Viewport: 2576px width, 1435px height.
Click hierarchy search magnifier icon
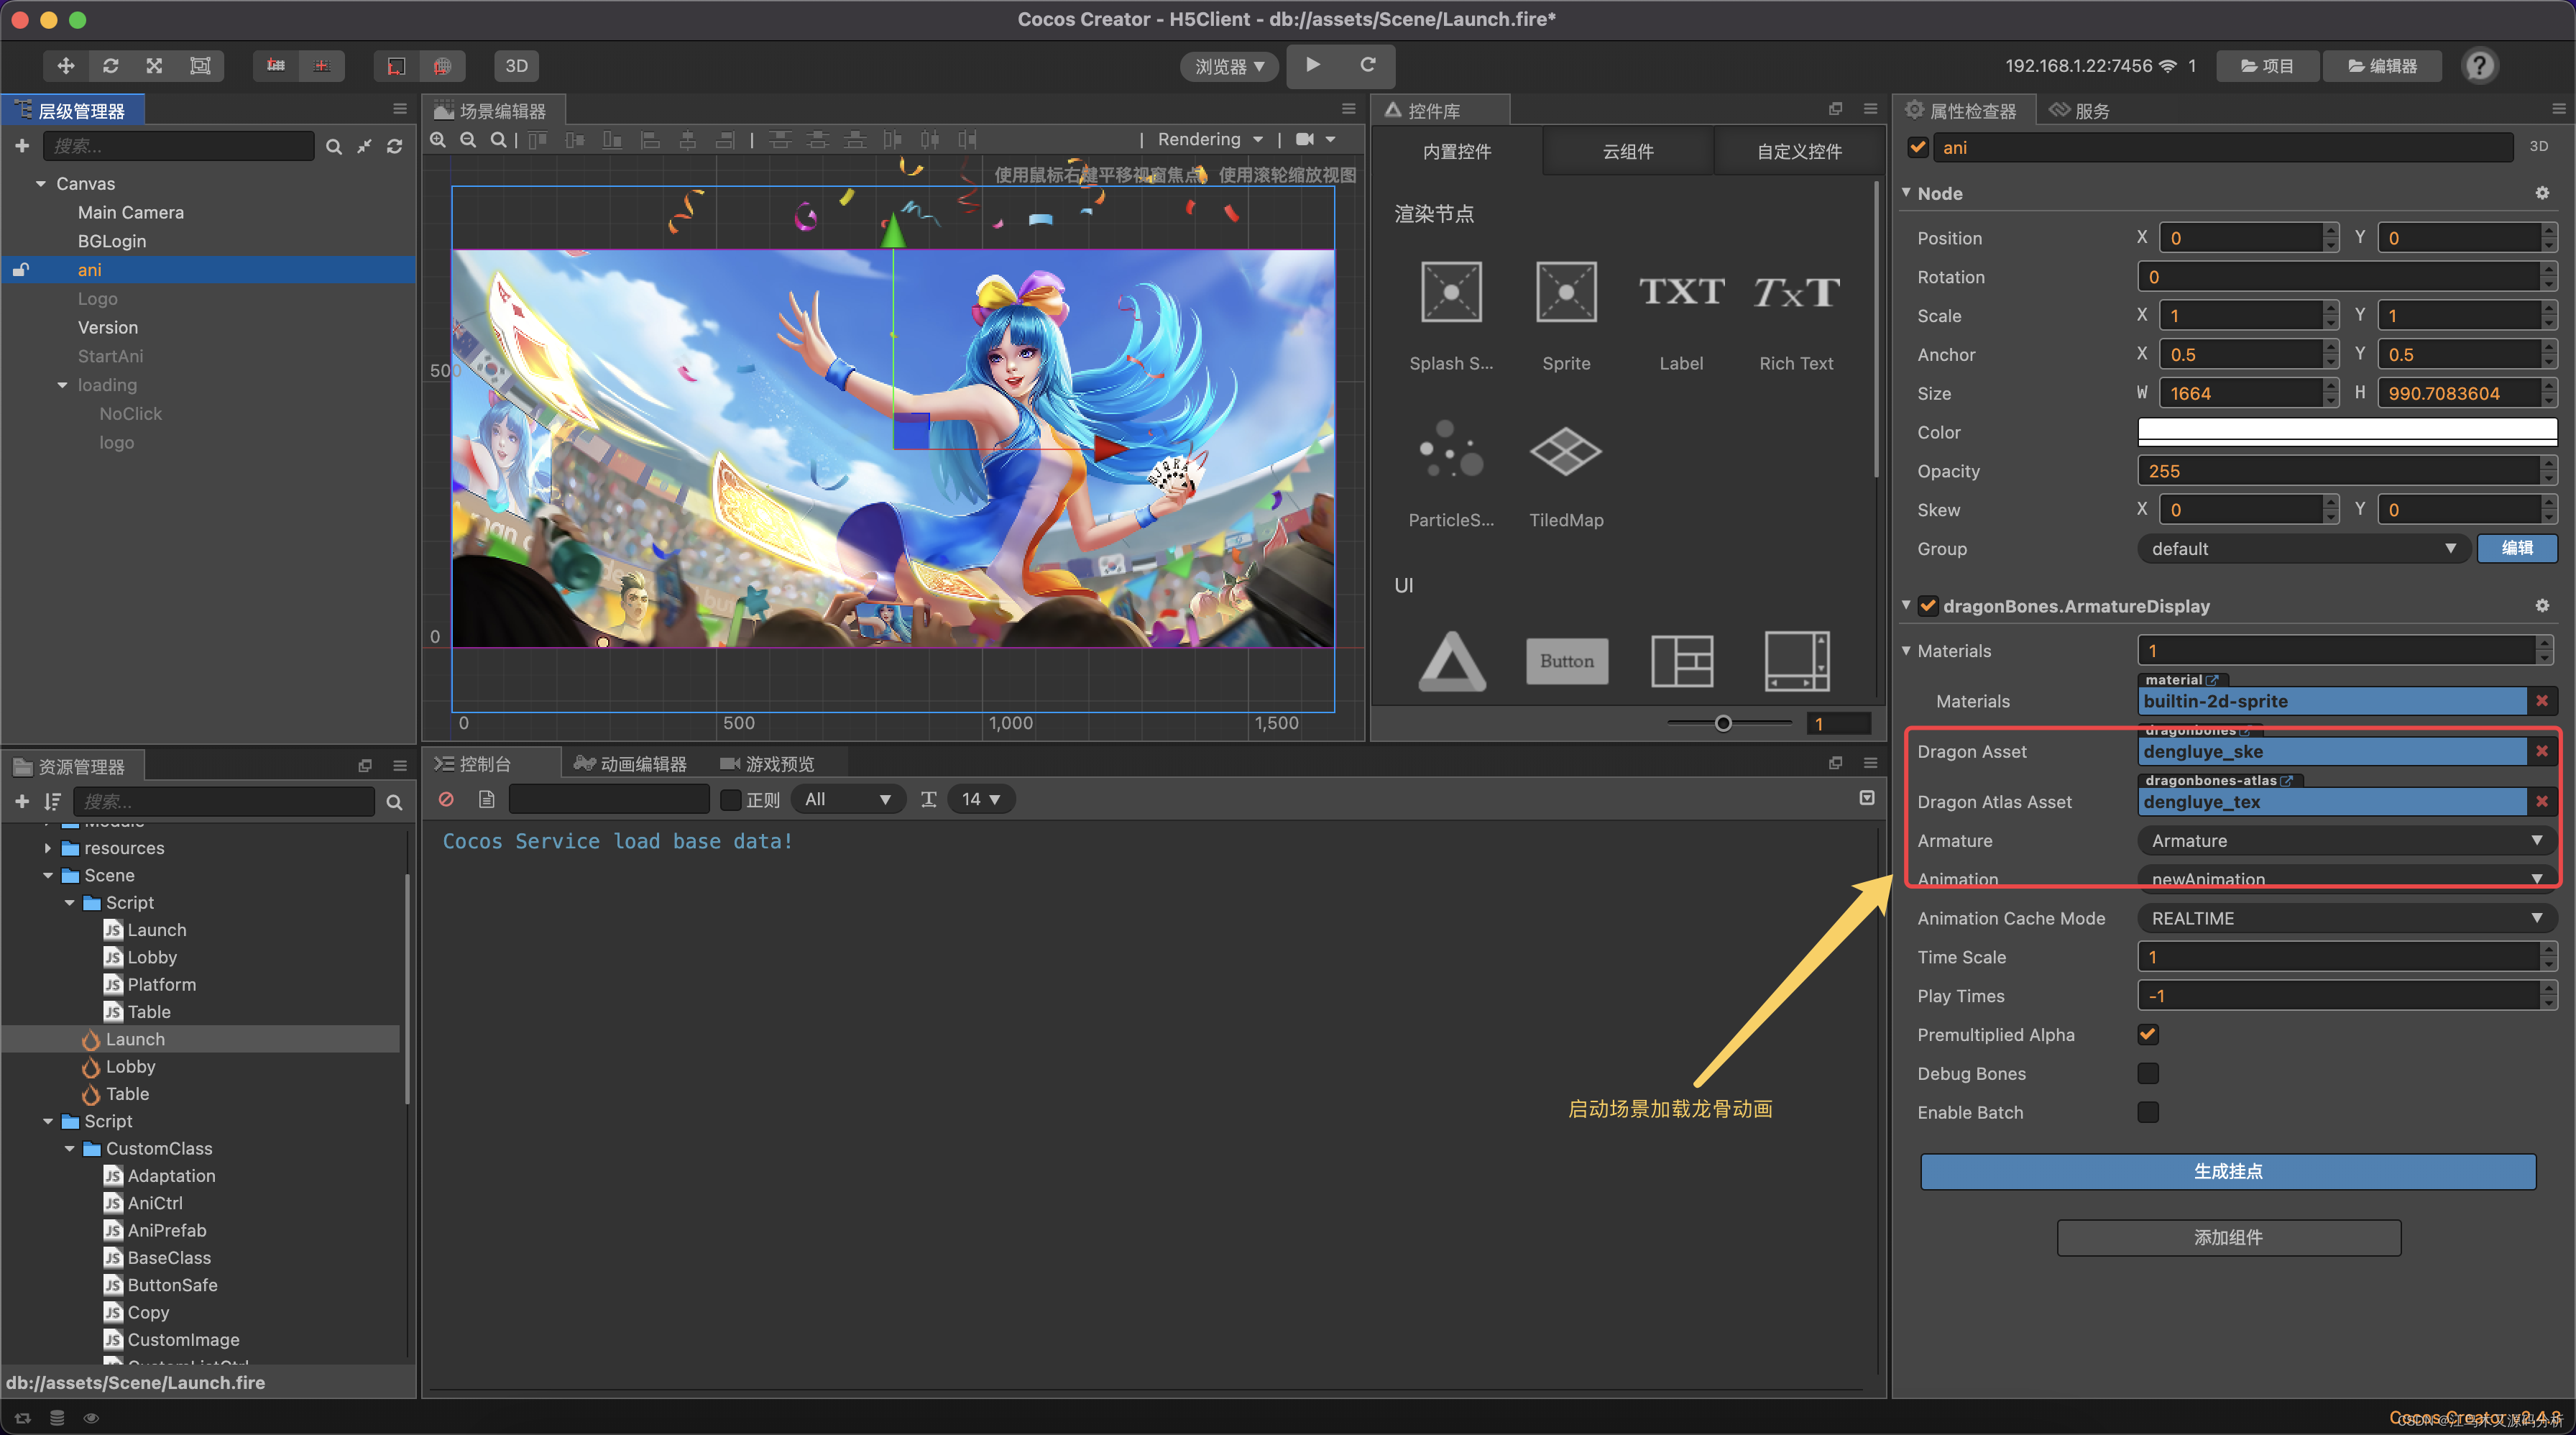click(334, 147)
